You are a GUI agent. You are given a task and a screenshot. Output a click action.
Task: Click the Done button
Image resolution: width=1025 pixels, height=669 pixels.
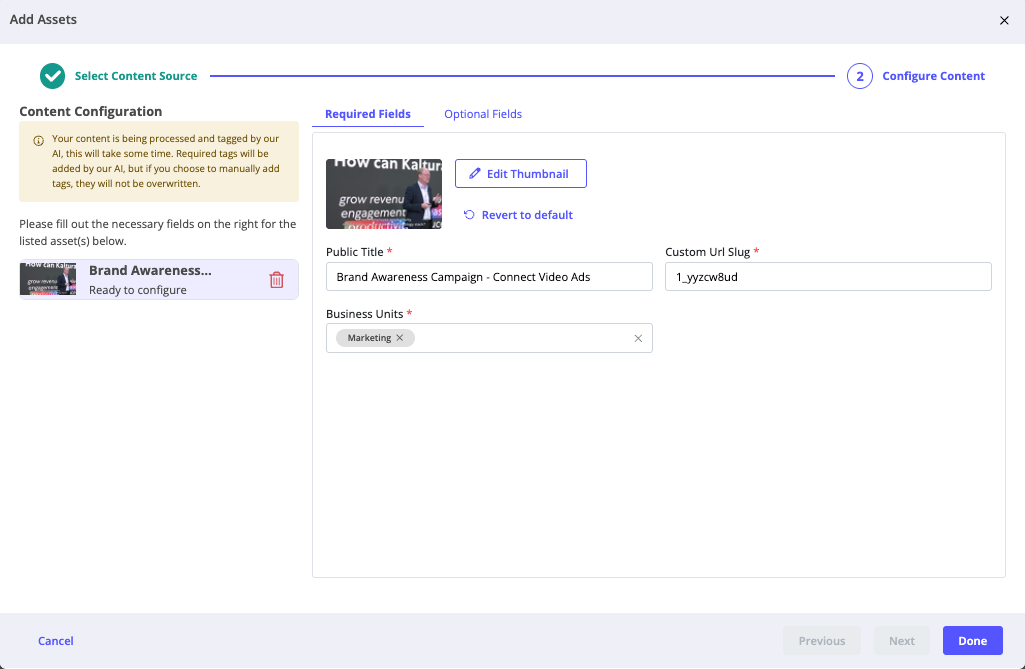point(972,641)
